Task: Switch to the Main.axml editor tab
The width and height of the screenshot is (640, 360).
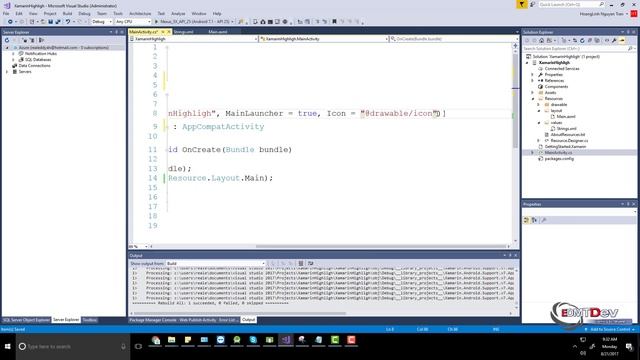Action: click(x=218, y=32)
